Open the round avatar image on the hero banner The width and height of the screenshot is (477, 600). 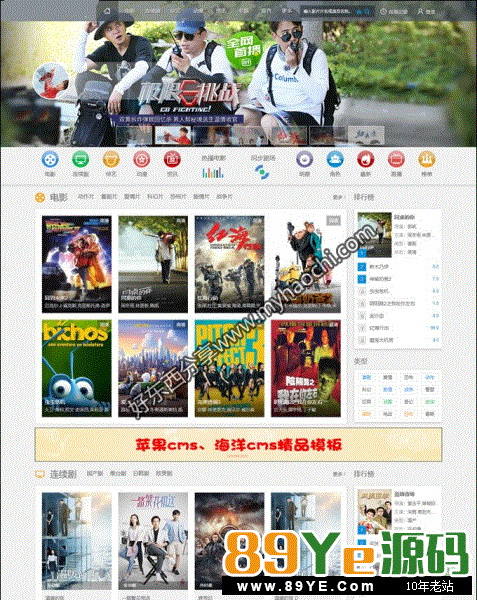(51, 81)
